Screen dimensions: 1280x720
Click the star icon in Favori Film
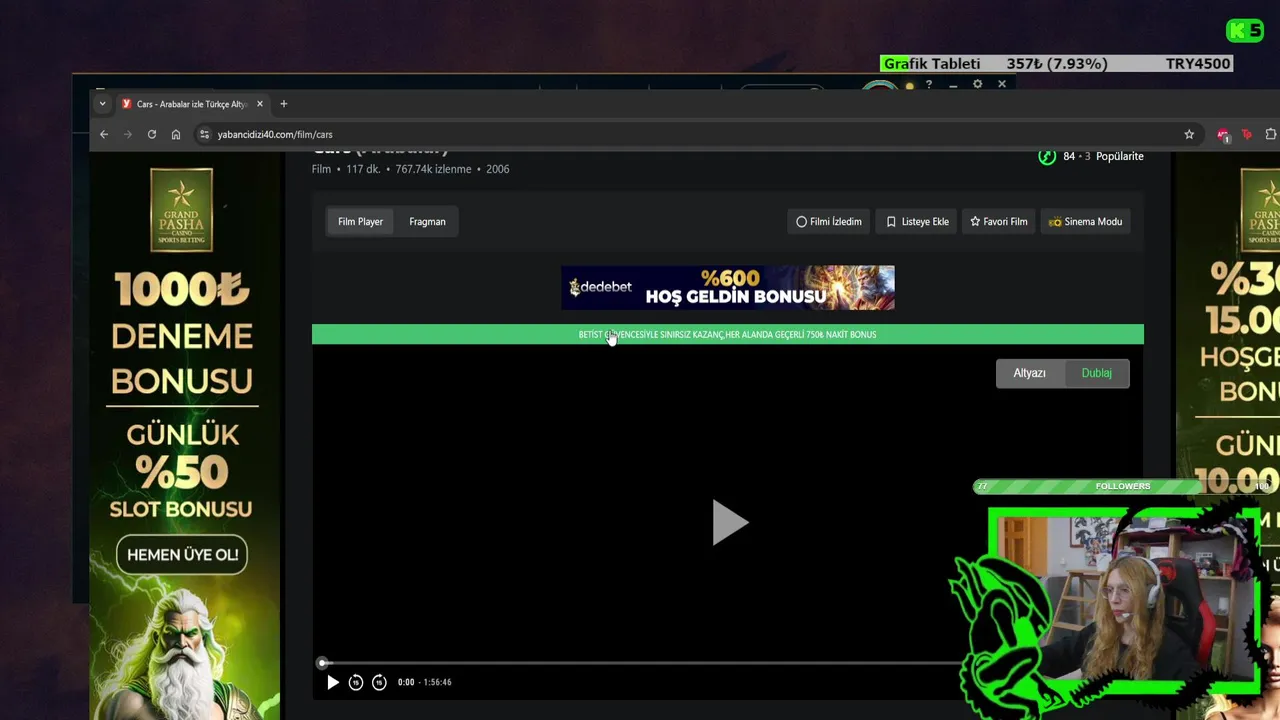pos(975,222)
